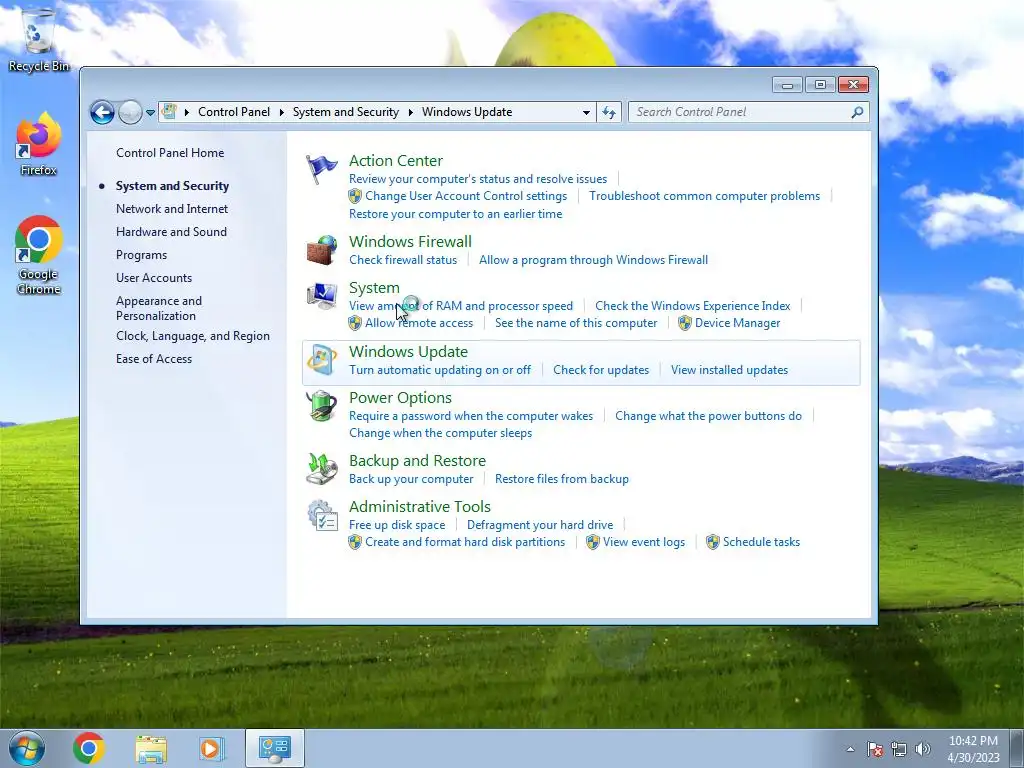Click the Power Options battery icon

322,406
